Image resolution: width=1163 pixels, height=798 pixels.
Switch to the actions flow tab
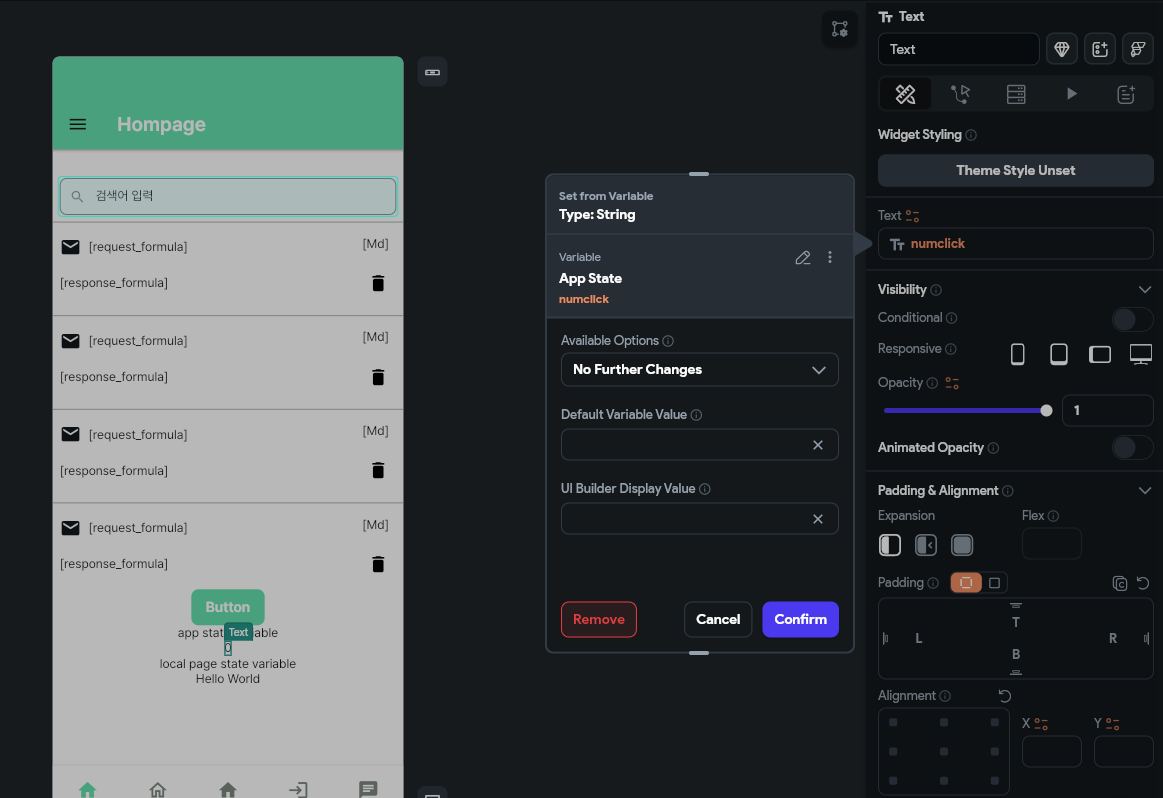pyautogui.click(x=961, y=94)
